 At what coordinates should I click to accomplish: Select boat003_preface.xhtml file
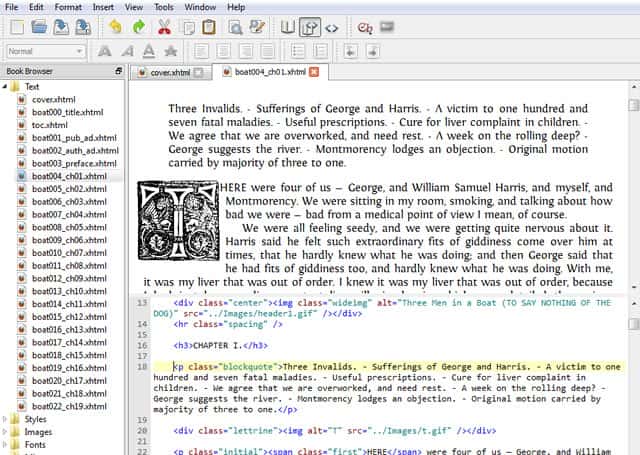pyautogui.click(x=74, y=163)
